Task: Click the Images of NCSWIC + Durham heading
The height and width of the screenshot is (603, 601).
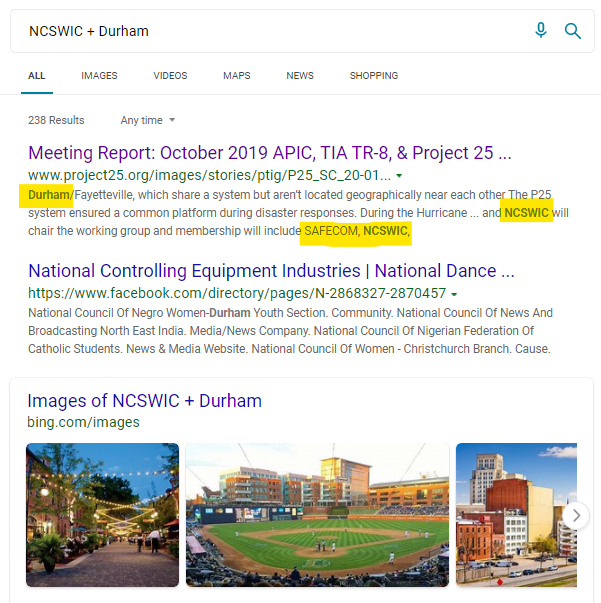Action: point(144,401)
